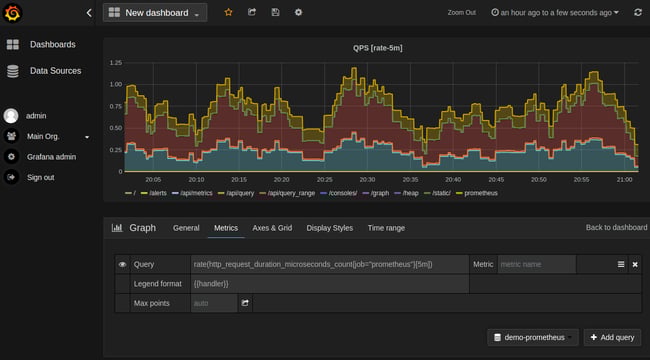The height and width of the screenshot is (360, 650).
Task: Refresh the dashboard with the refresh icon
Action: click(638, 12)
